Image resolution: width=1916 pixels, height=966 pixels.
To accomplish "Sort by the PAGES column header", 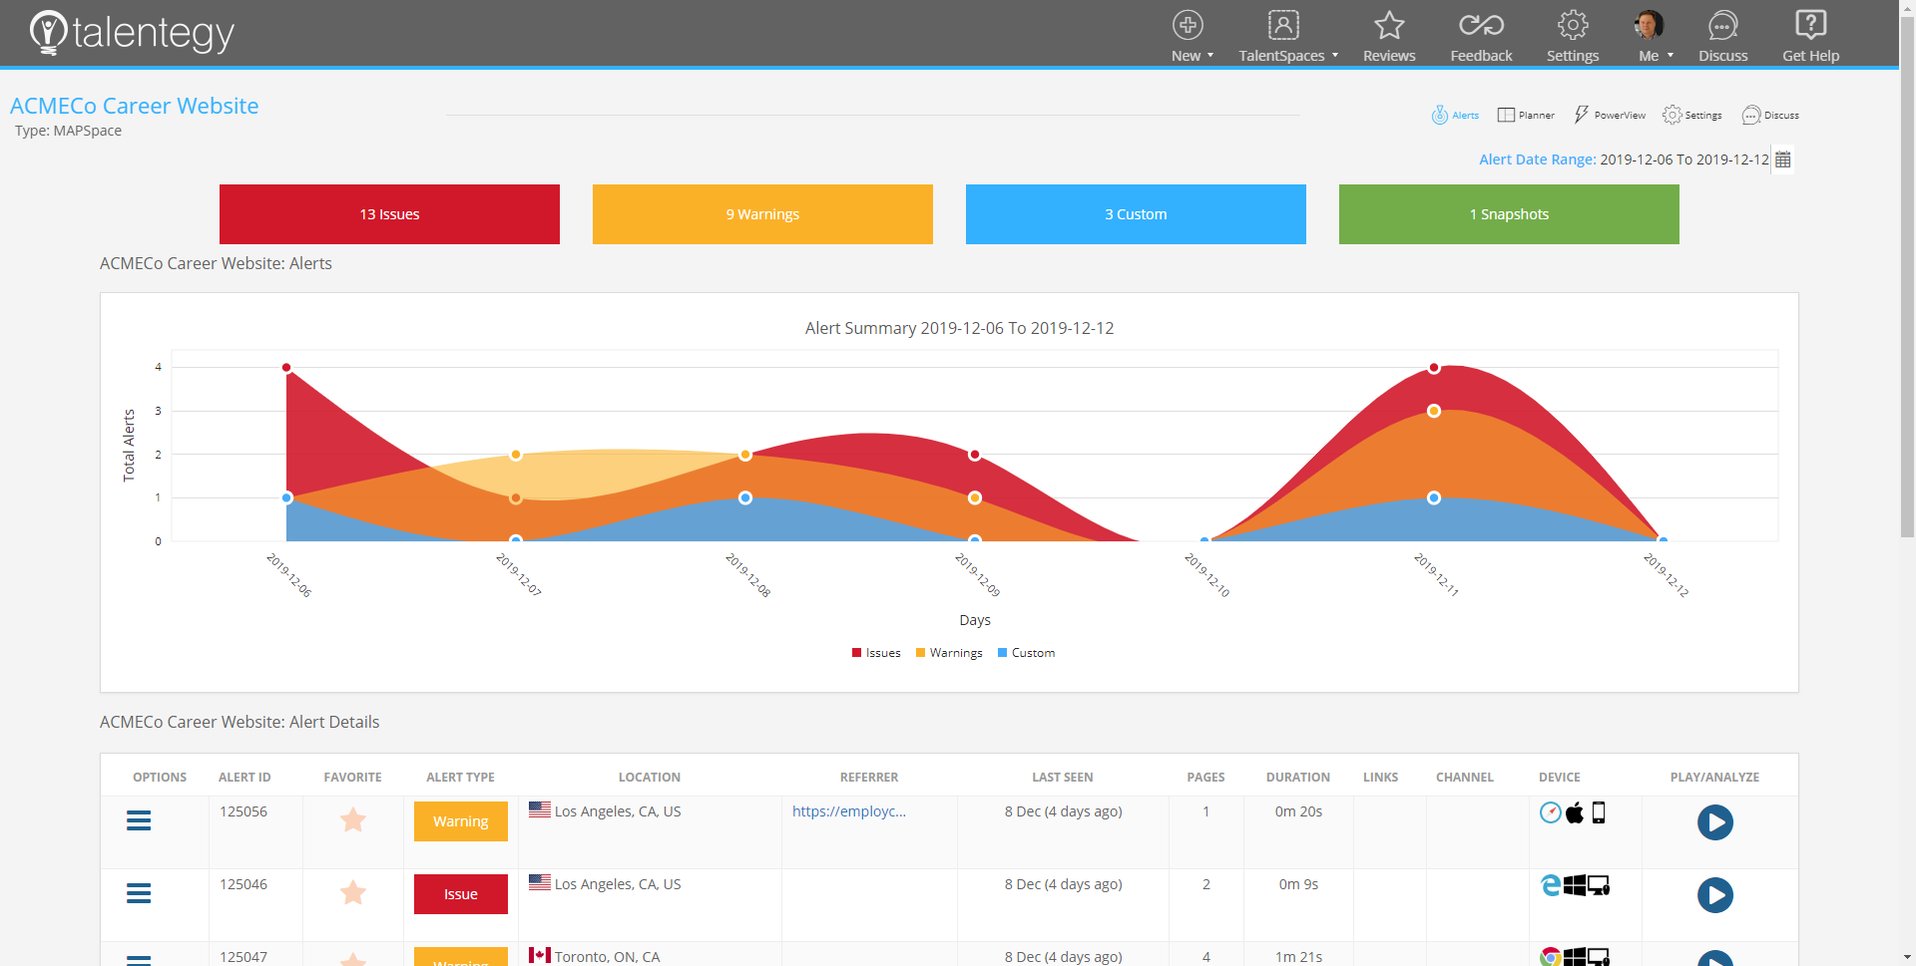I will click(1205, 777).
